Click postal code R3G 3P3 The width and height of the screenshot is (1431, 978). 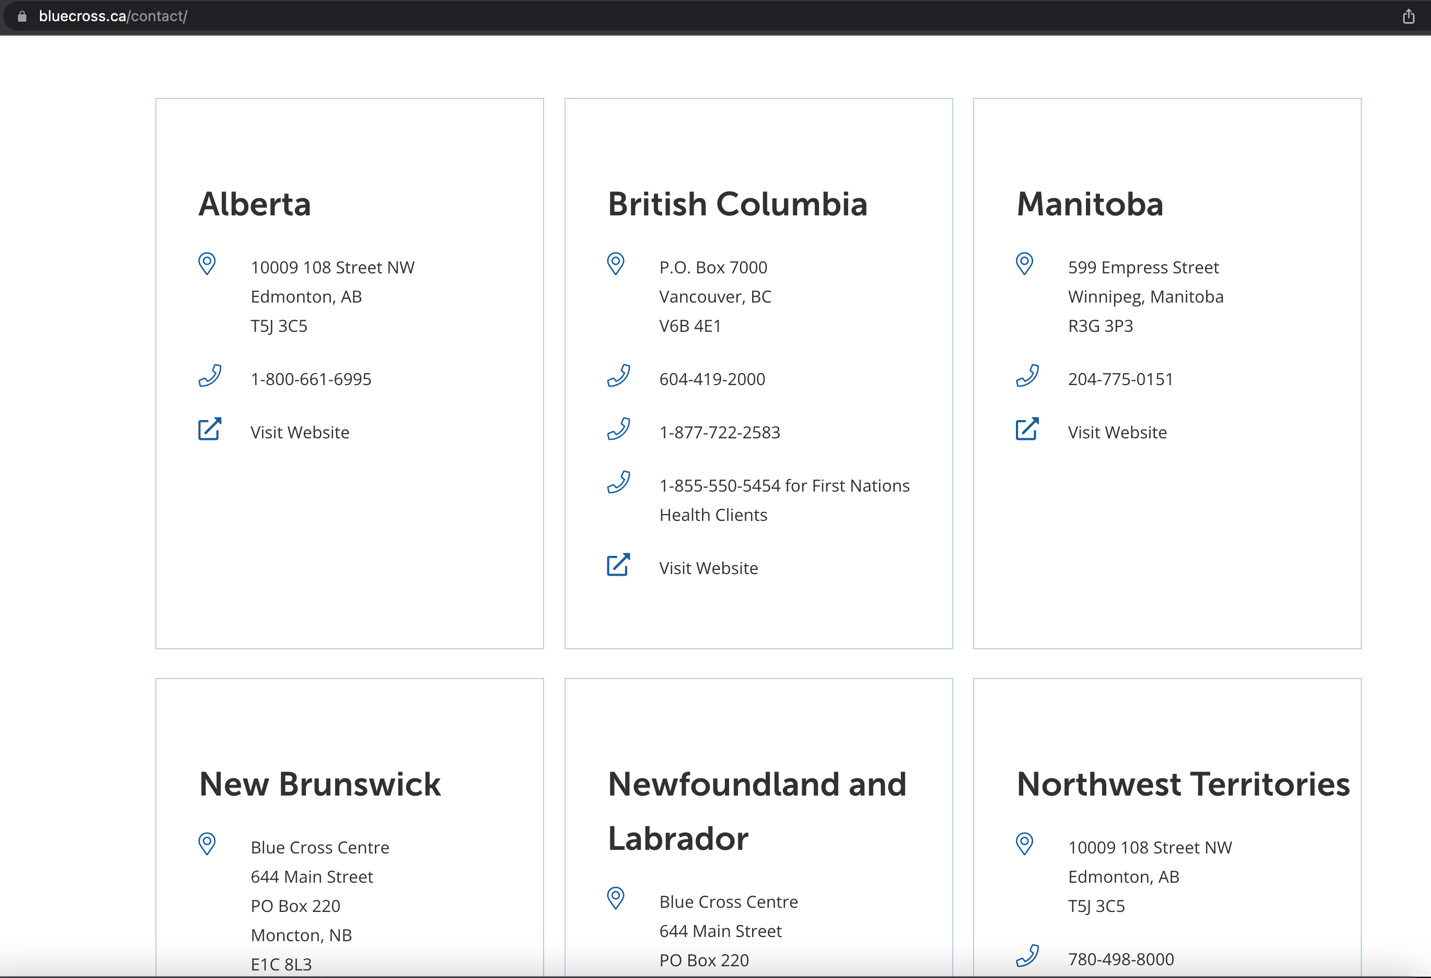coord(1100,326)
